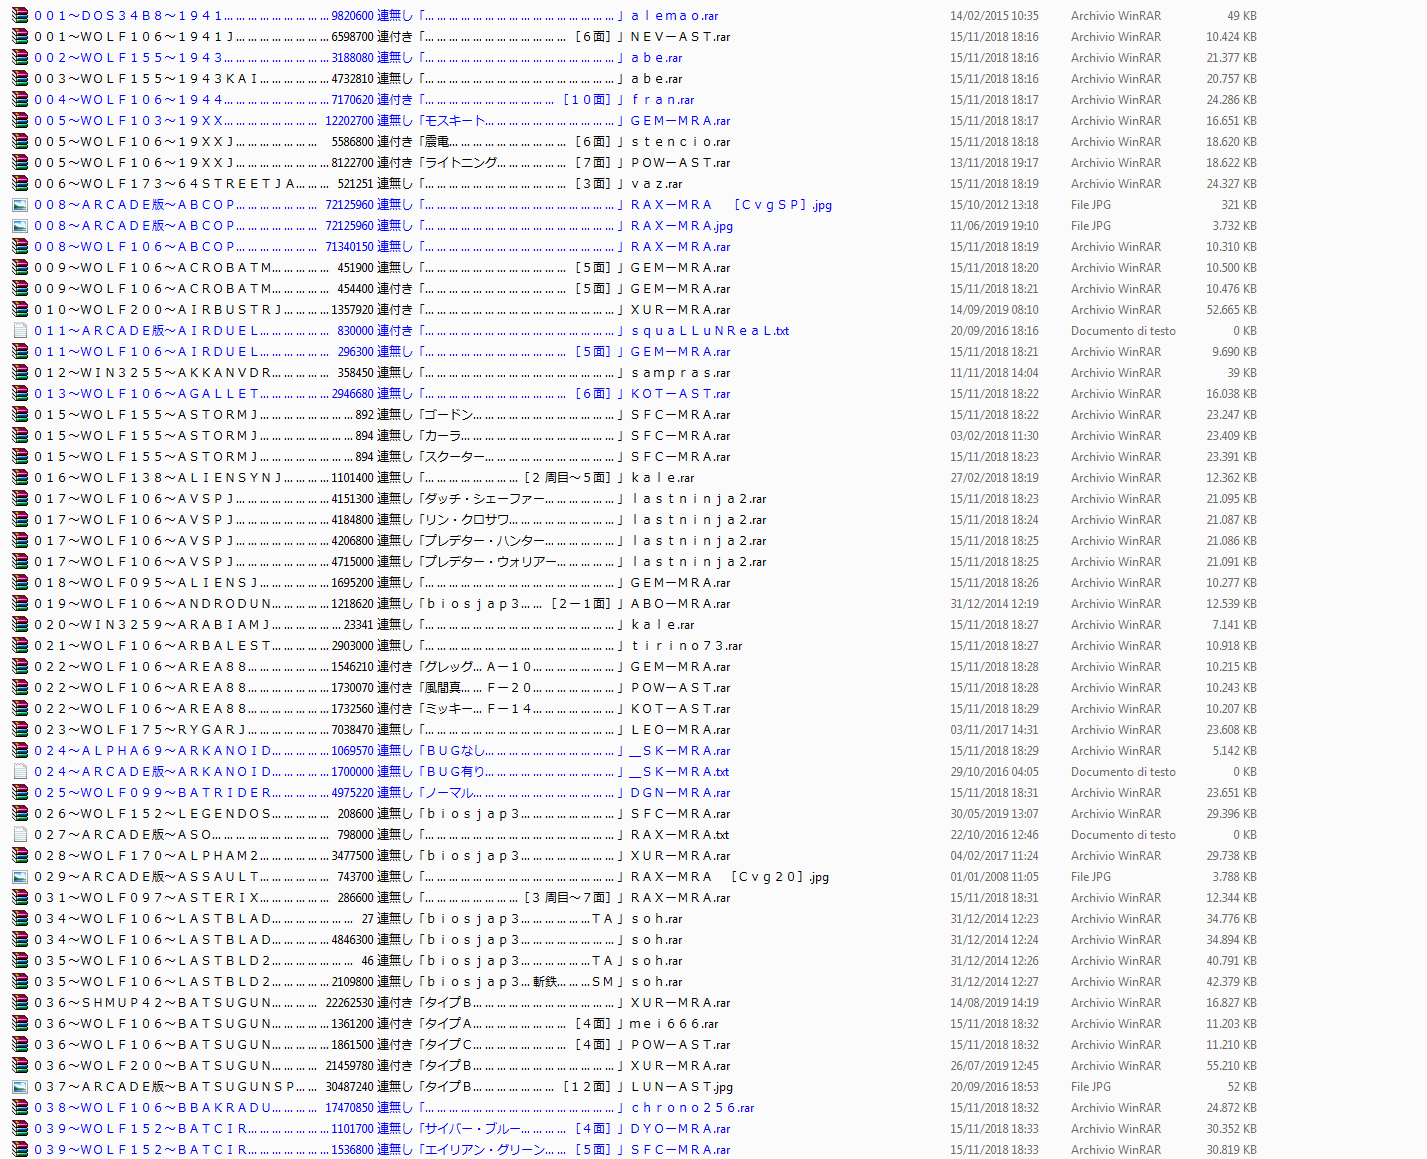Select file name 018~WOLF095~ALIENSJ GEM-MRA.rar
The image size is (1427, 1159).
coord(382,583)
